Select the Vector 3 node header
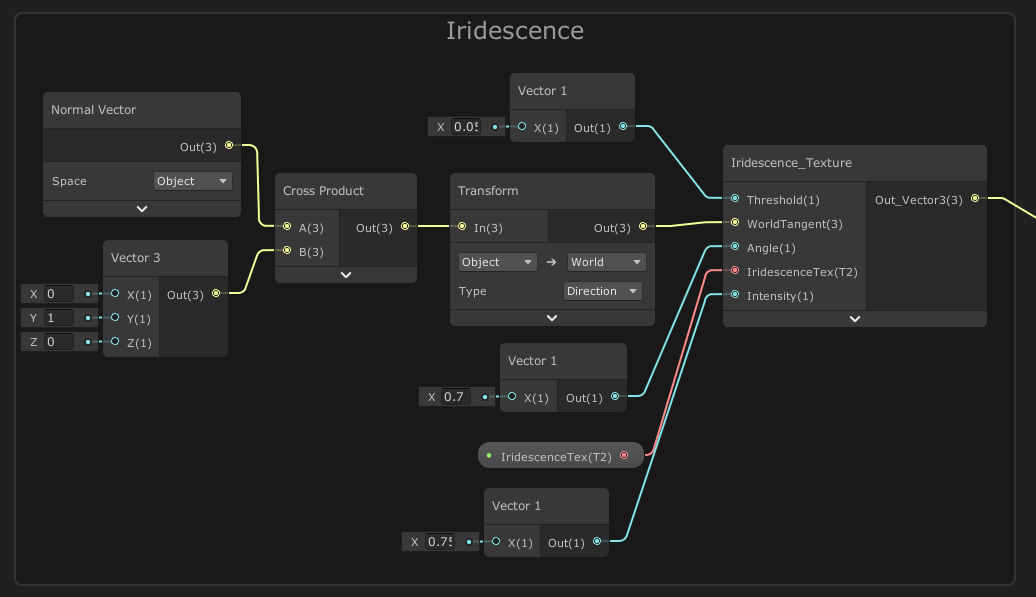1036x597 pixels. pos(165,258)
